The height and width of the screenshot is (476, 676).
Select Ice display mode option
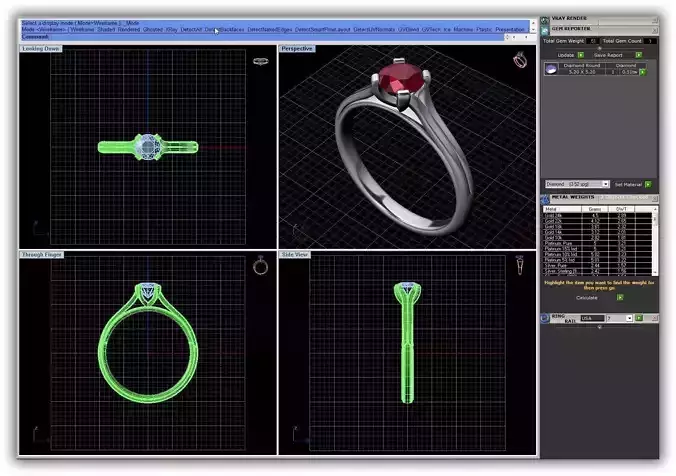447,30
